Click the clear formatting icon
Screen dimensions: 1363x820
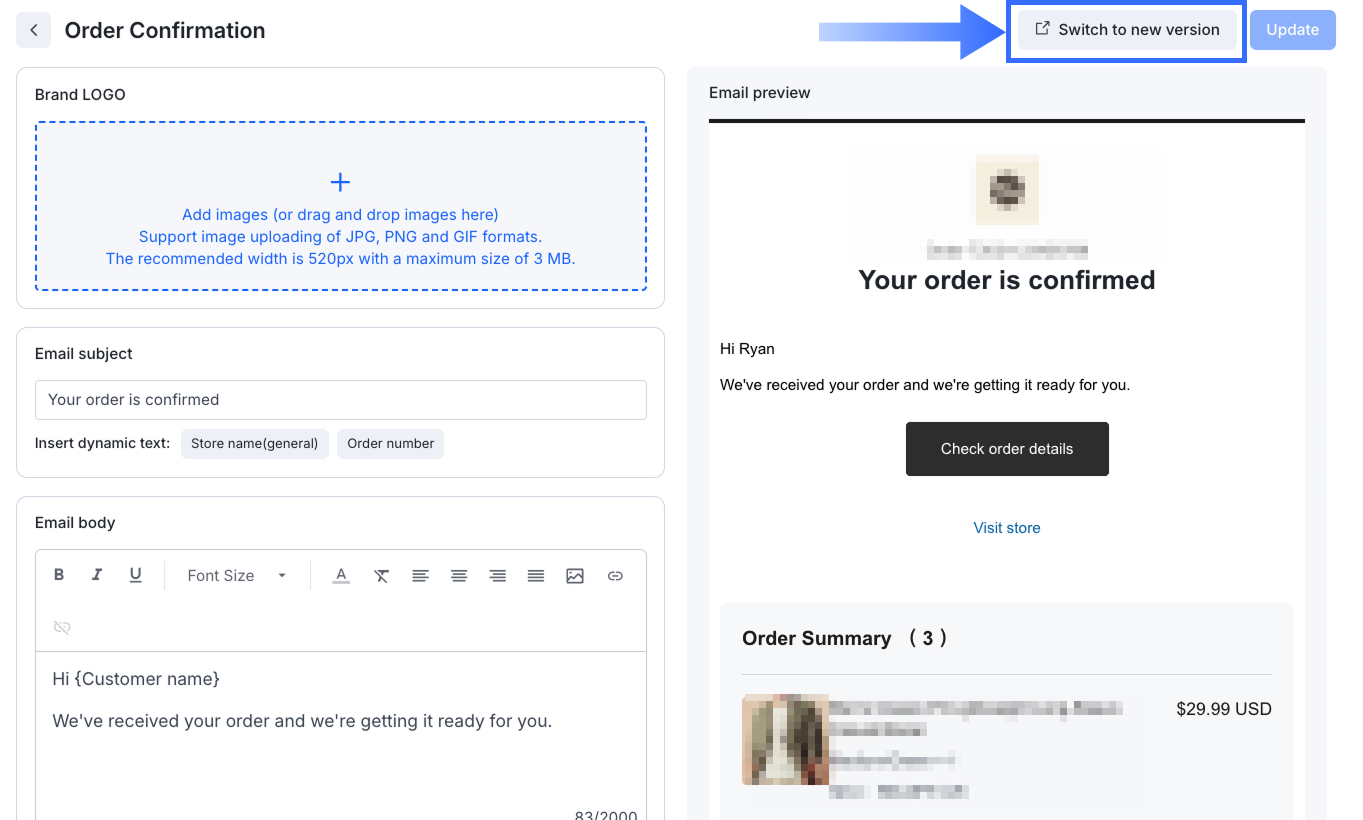(x=381, y=576)
